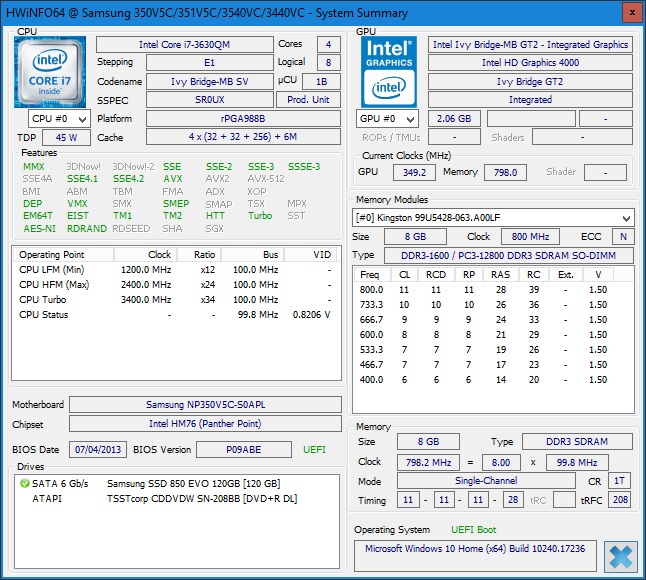Viewport: 646px width, 580px height.
Task: Open the GPU #0 selector dropdown
Action: tap(388, 118)
